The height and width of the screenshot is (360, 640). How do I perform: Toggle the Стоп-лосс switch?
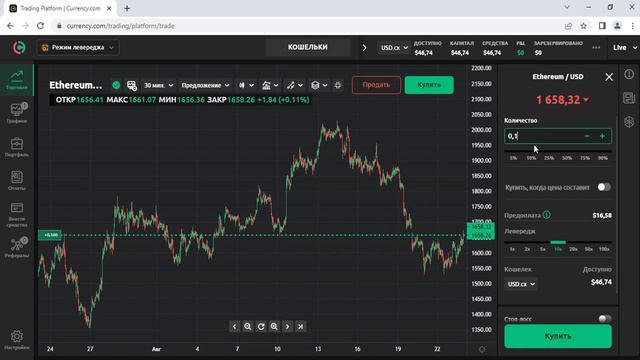tap(604, 318)
